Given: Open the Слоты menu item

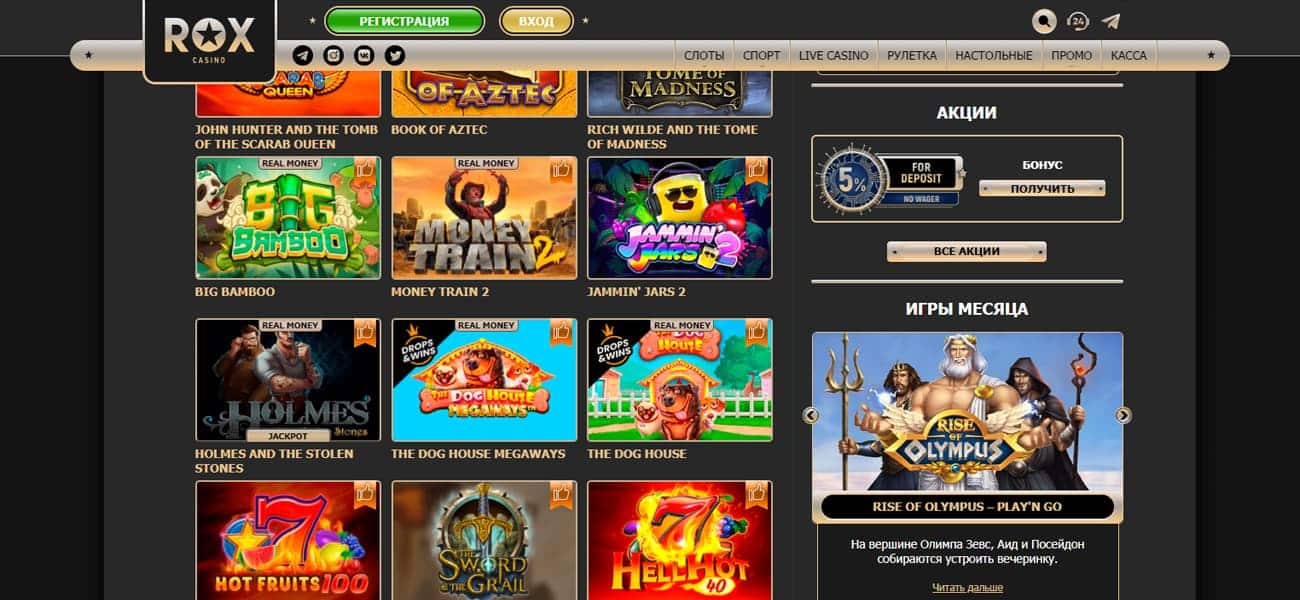Looking at the screenshot, I should [704, 55].
